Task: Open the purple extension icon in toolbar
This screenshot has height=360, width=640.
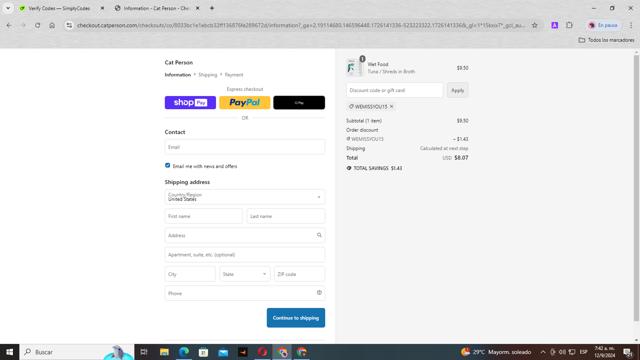Action: coord(555,25)
